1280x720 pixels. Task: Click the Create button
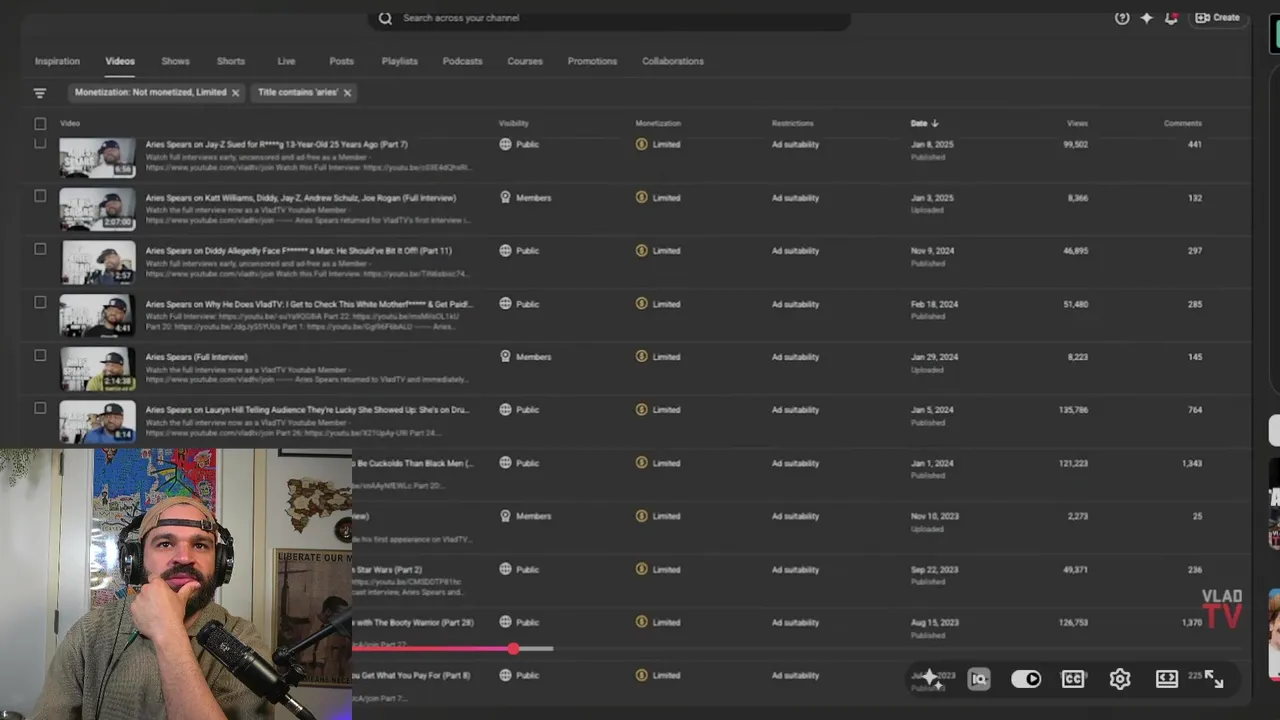[x=1217, y=18]
